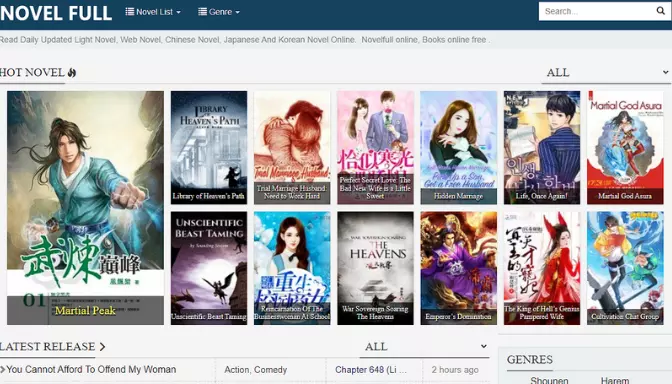
Task: Open Reincarnation Of The Businesswoman At School cover
Action: 292,268
